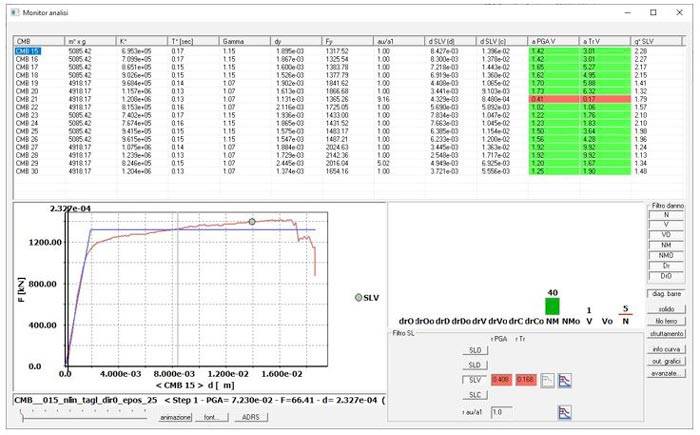Sort by the m* x g column header

point(90,41)
